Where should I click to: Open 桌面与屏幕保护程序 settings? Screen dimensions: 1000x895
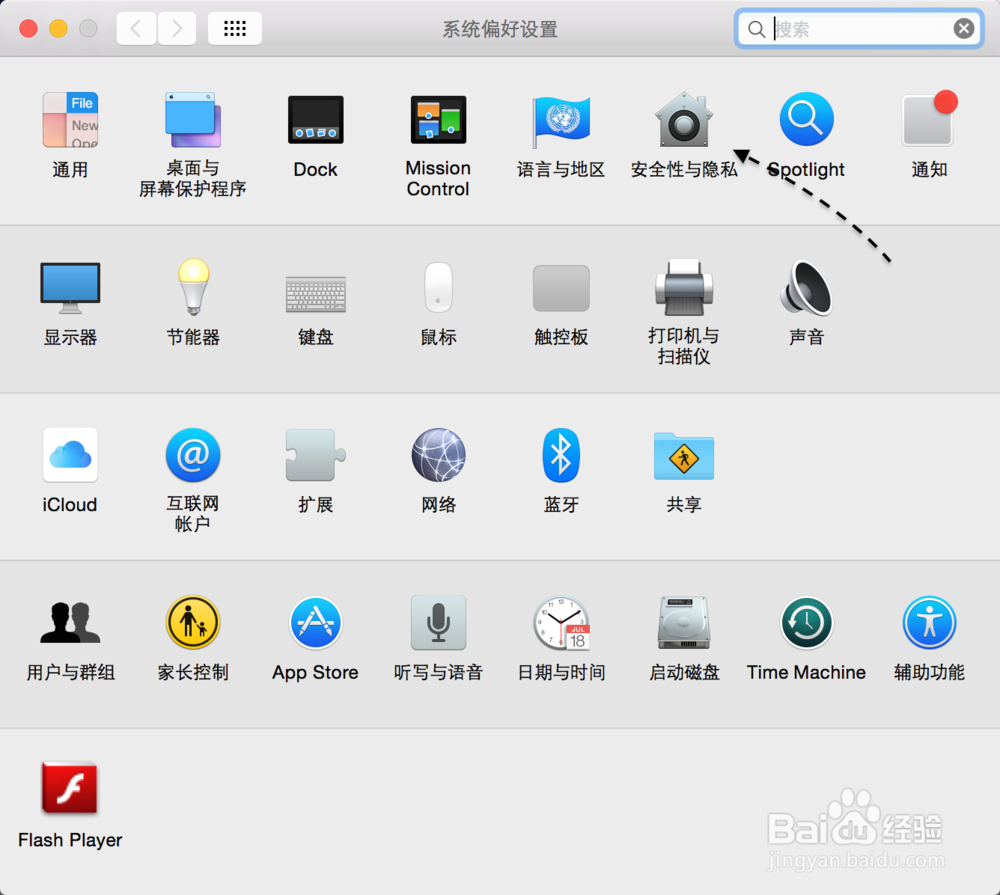(192, 119)
